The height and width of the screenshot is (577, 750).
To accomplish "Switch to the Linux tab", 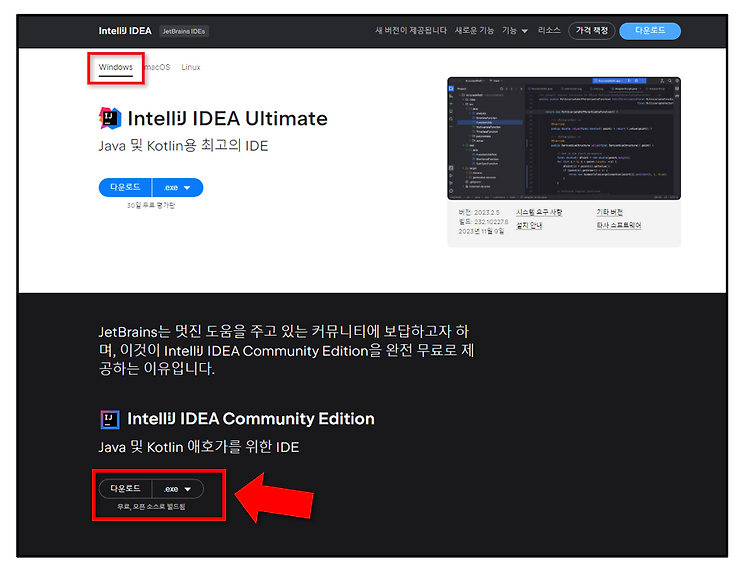I will point(191,67).
